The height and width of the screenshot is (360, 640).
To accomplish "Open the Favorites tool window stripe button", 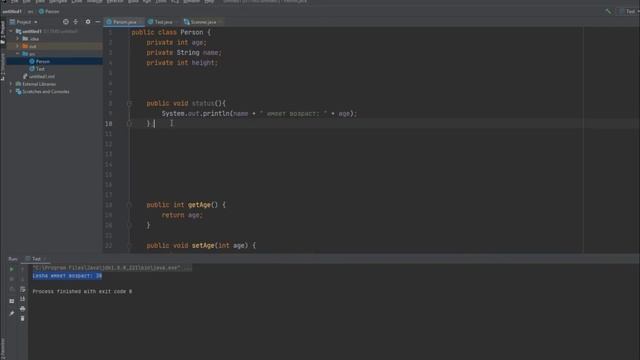I will point(3,348).
